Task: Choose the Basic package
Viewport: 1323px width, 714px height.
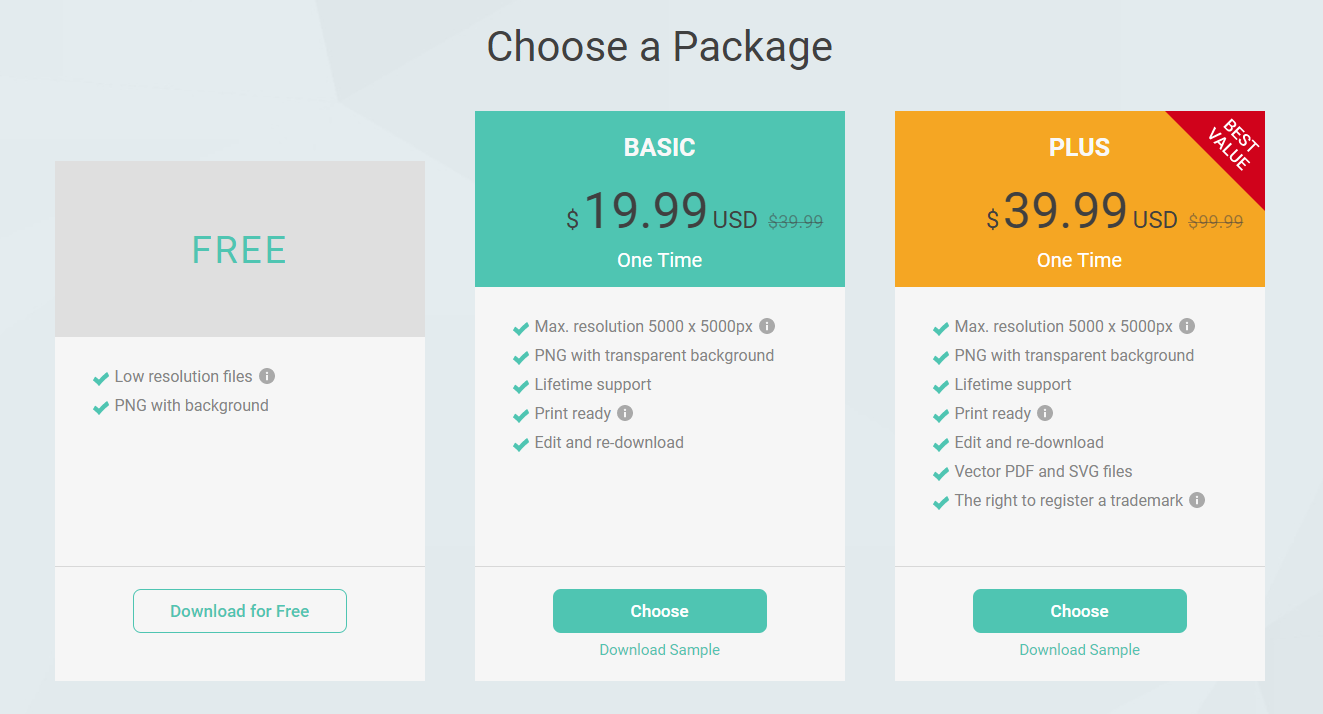Action: pos(660,611)
